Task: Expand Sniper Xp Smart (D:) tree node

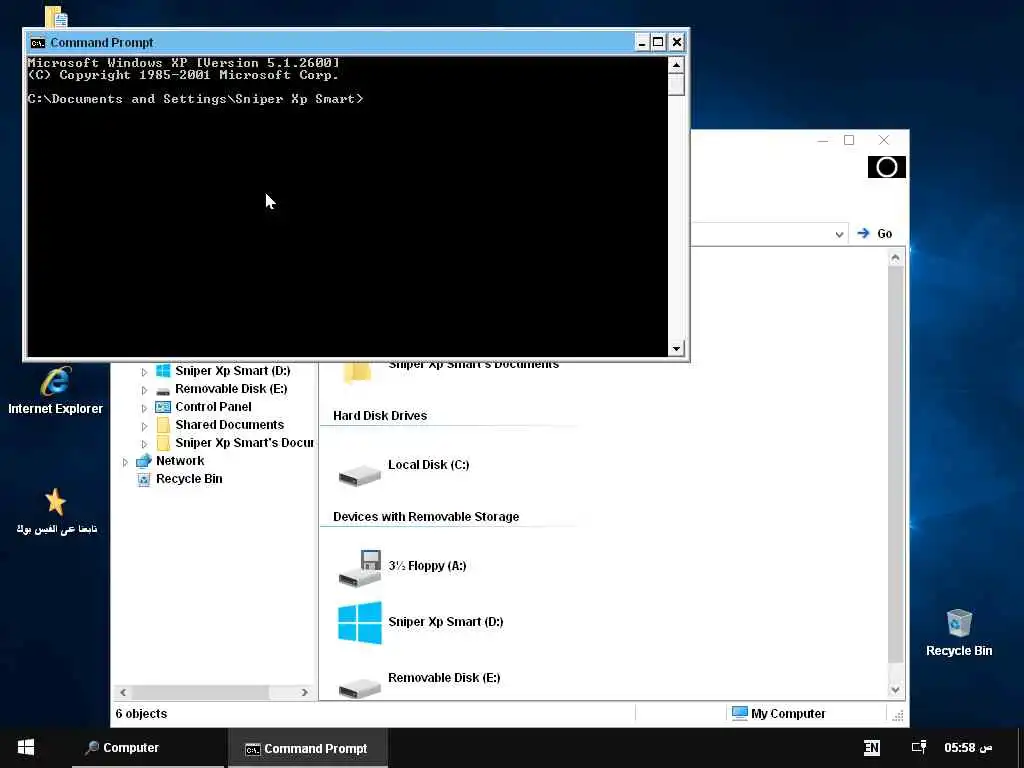Action: coord(144,372)
